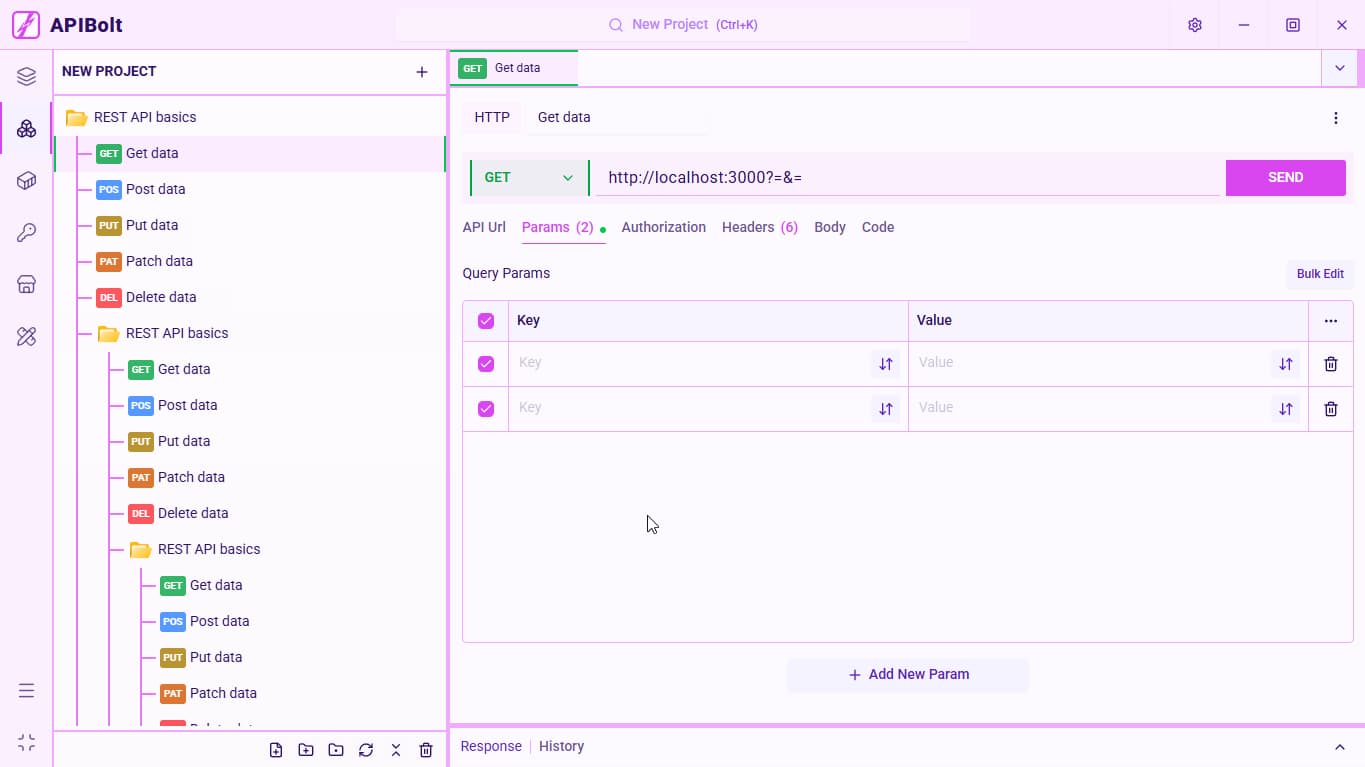Click the new file icon in tree footer
1365x767 pixels.
276,750
